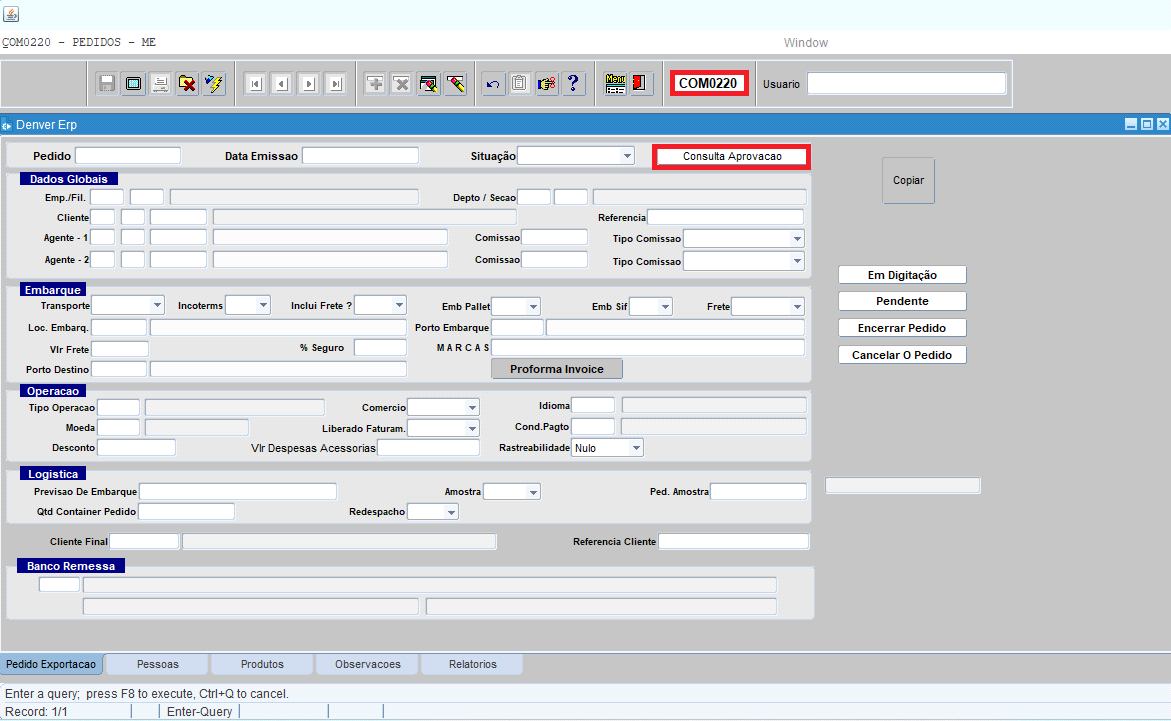Switch to the Produtos tab

(262, 664)
